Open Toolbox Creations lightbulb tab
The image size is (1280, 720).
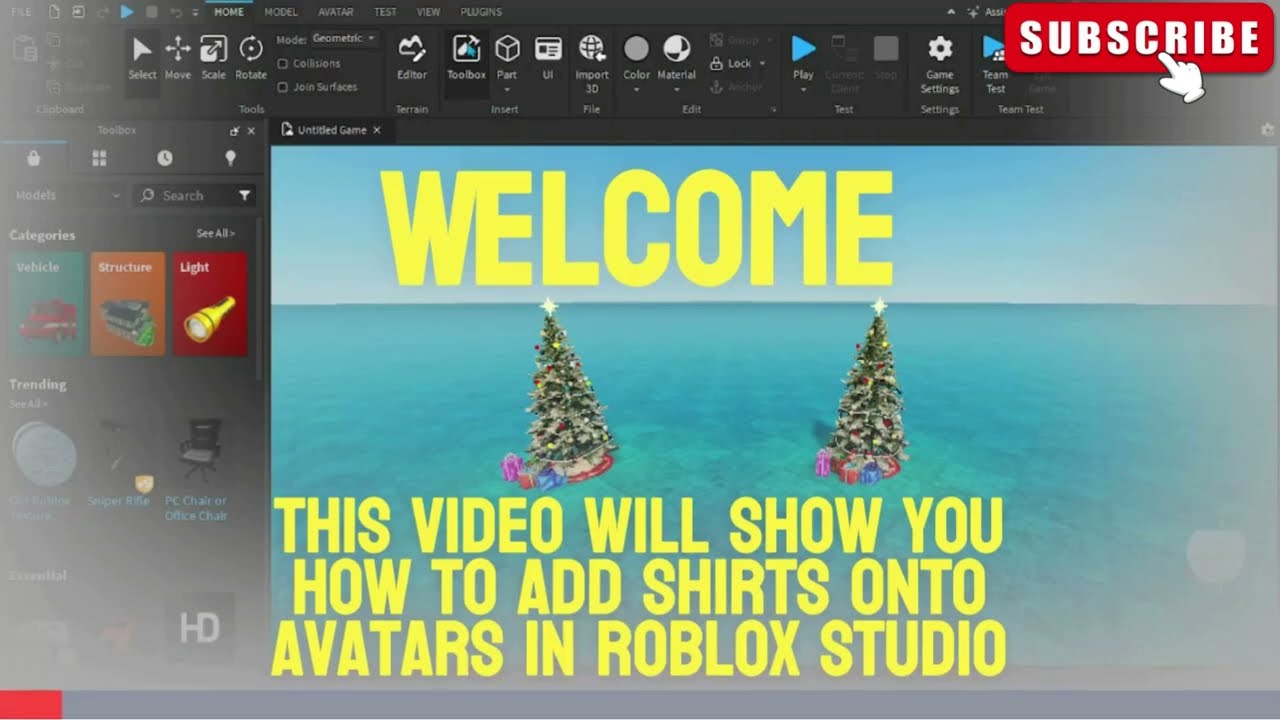click(x=230, y=158)
